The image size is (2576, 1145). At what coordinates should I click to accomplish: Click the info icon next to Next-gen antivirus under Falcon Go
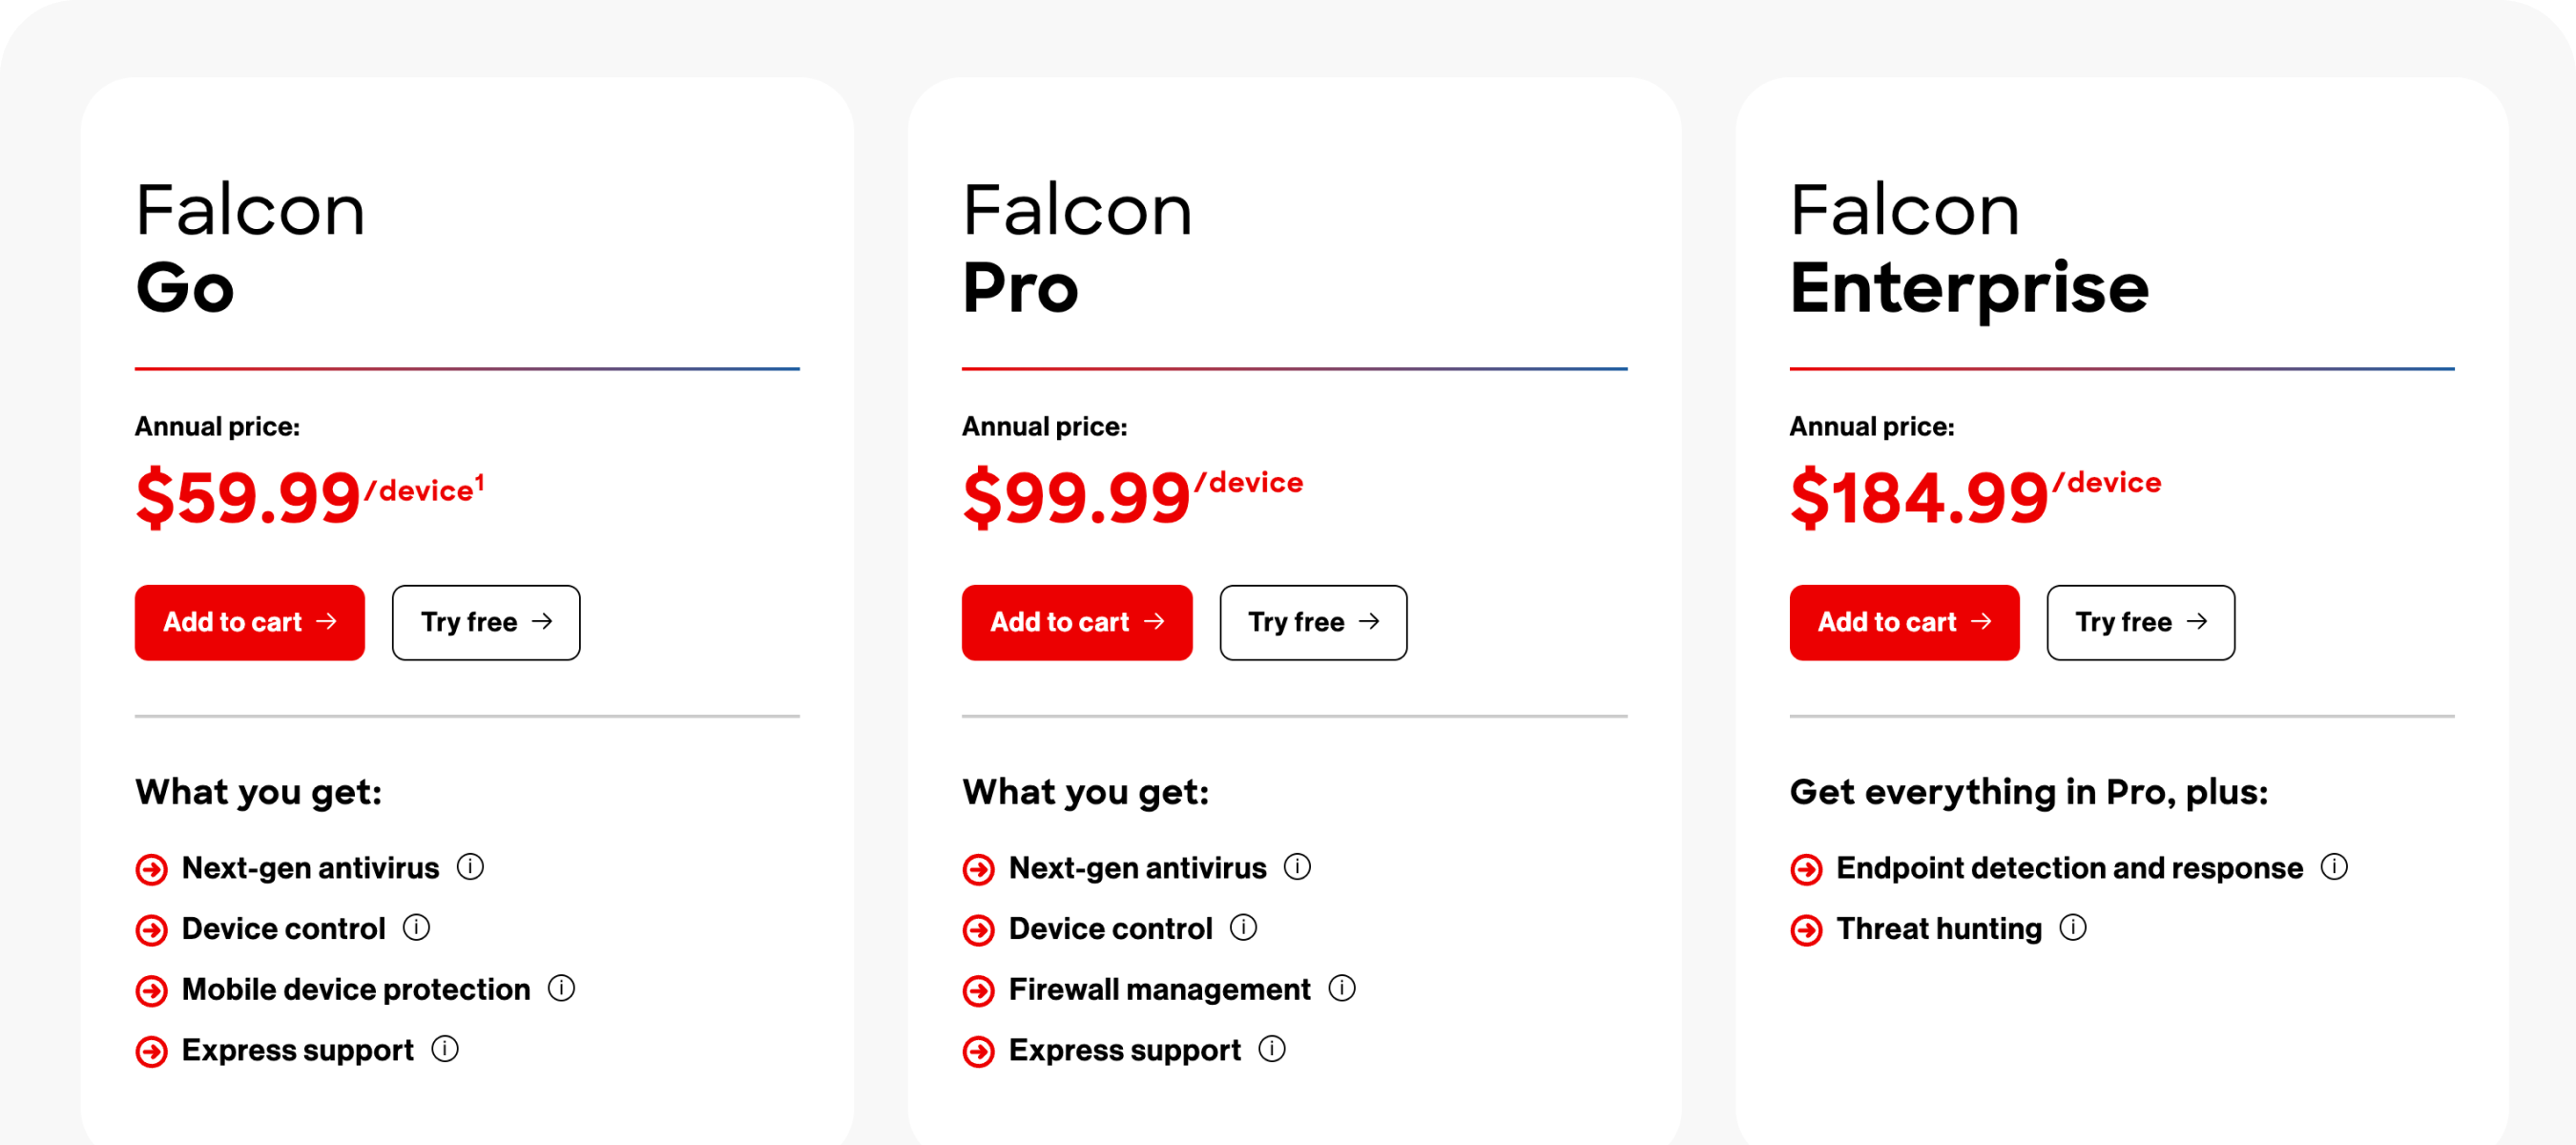coord(470,868)
